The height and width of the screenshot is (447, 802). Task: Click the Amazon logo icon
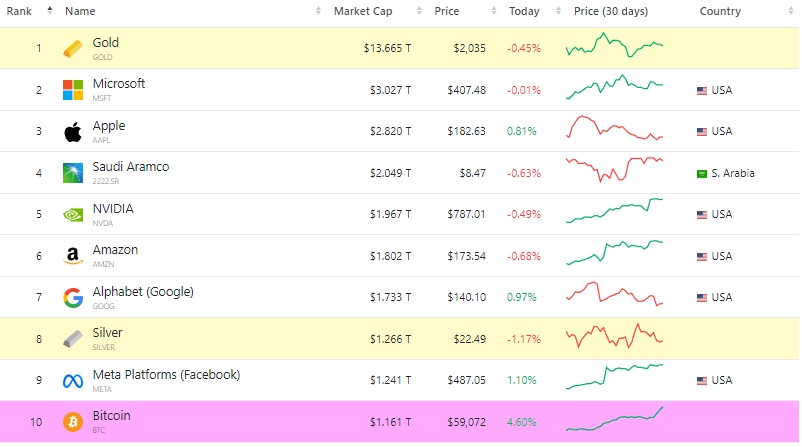(x=73, y=256)
